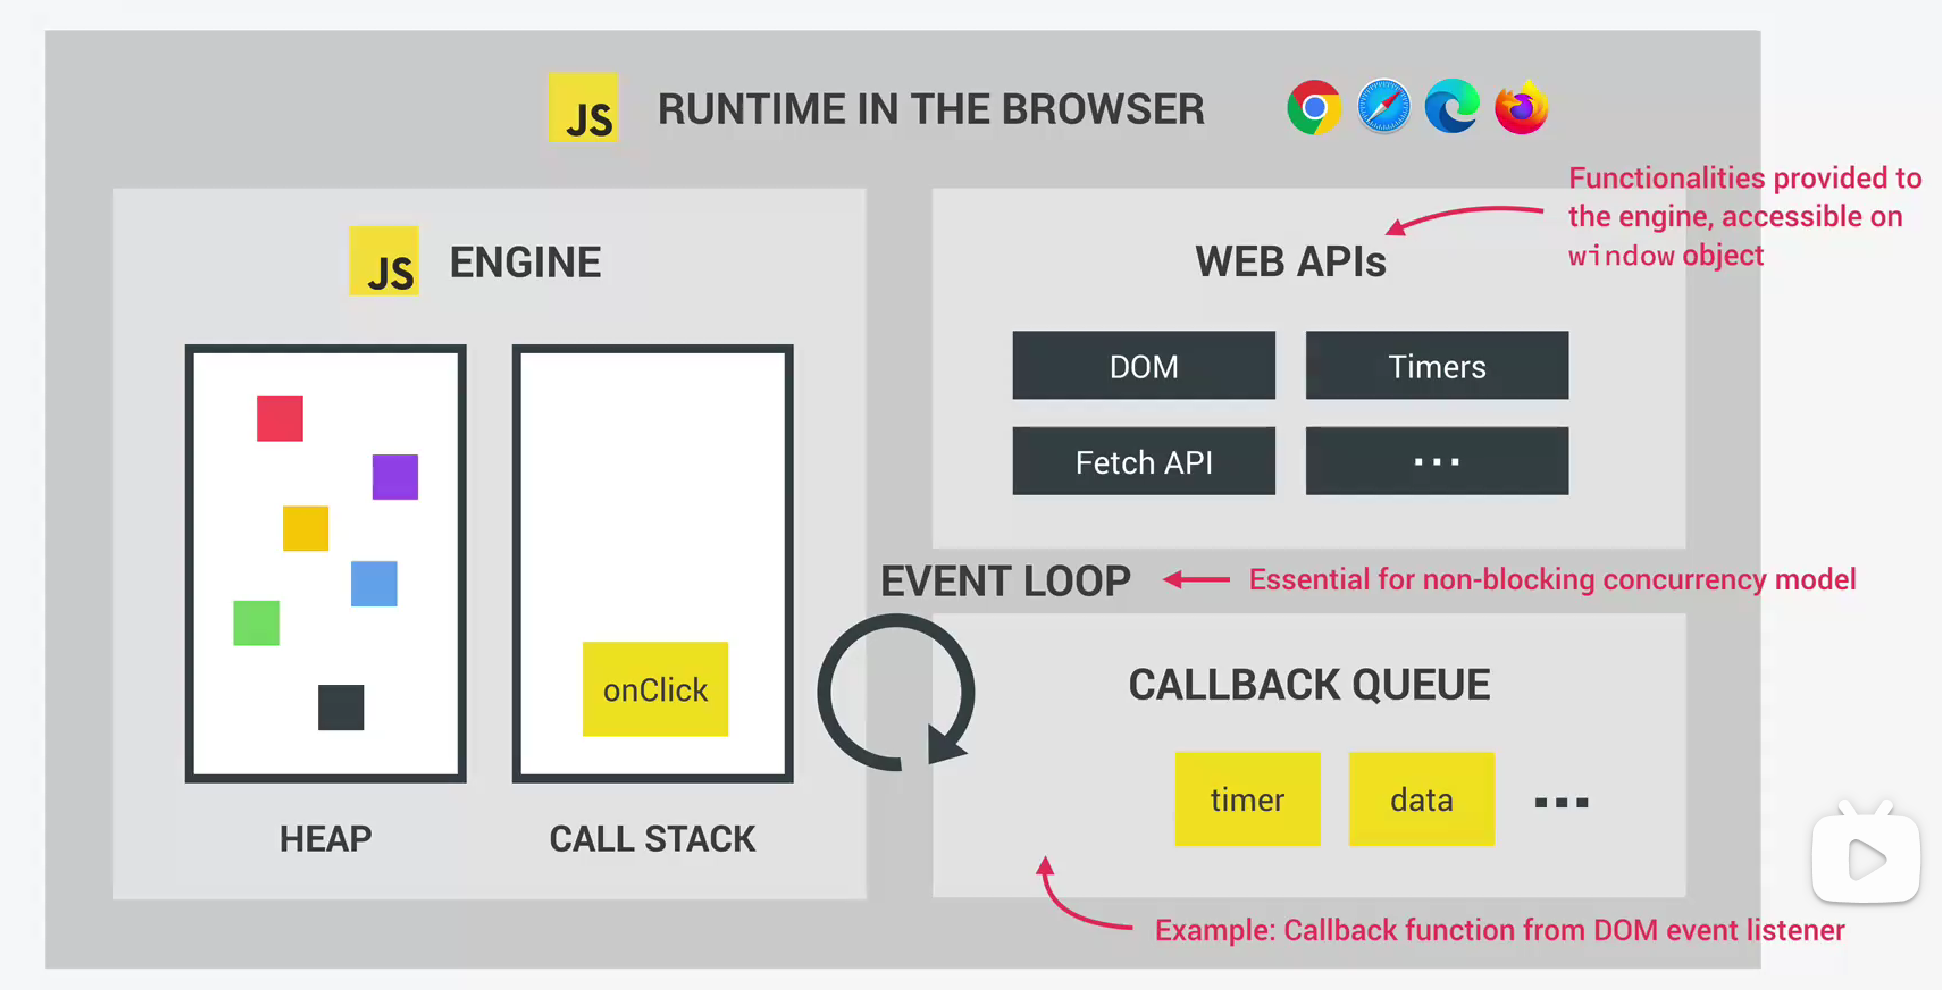Click the 'RUNTIME IN THE BROWSER' title

coord(930,109)
